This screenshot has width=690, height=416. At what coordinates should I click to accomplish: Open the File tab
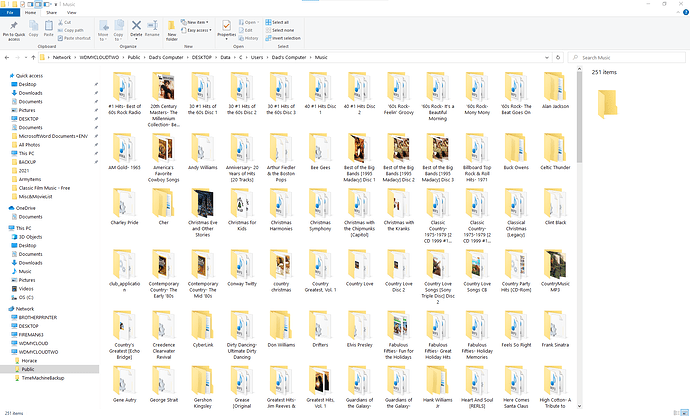pos(10,12)
